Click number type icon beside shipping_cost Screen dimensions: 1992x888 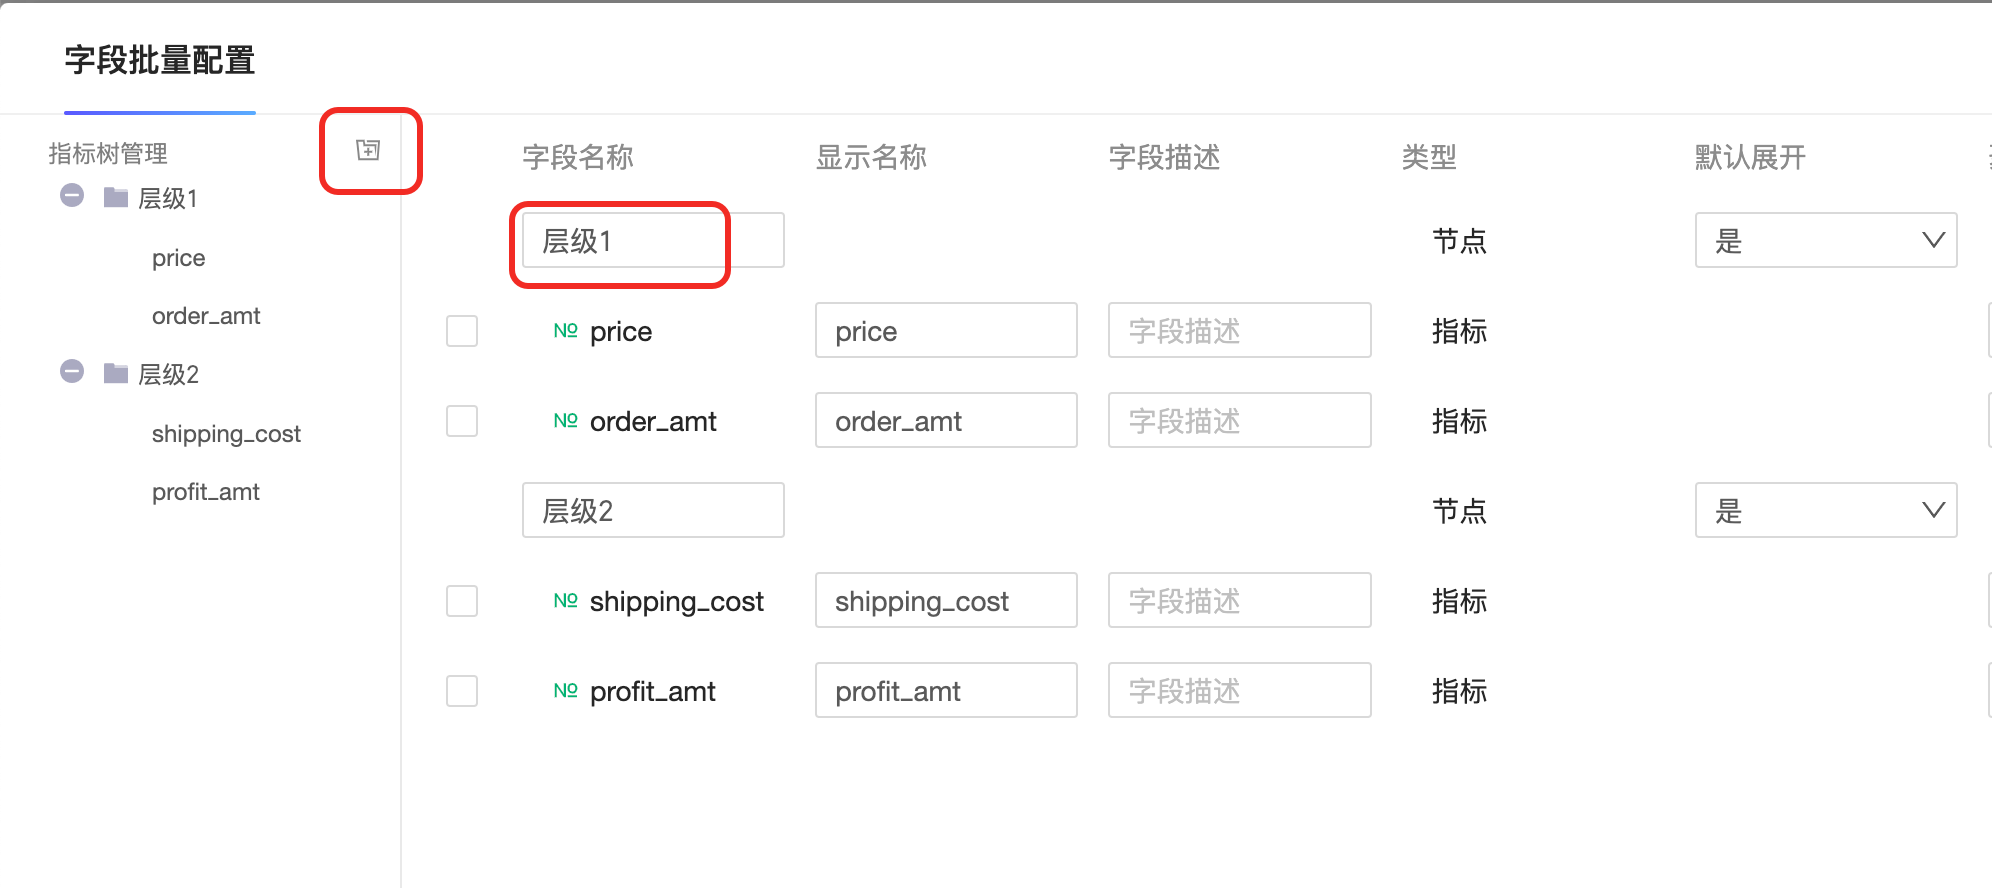565,601
